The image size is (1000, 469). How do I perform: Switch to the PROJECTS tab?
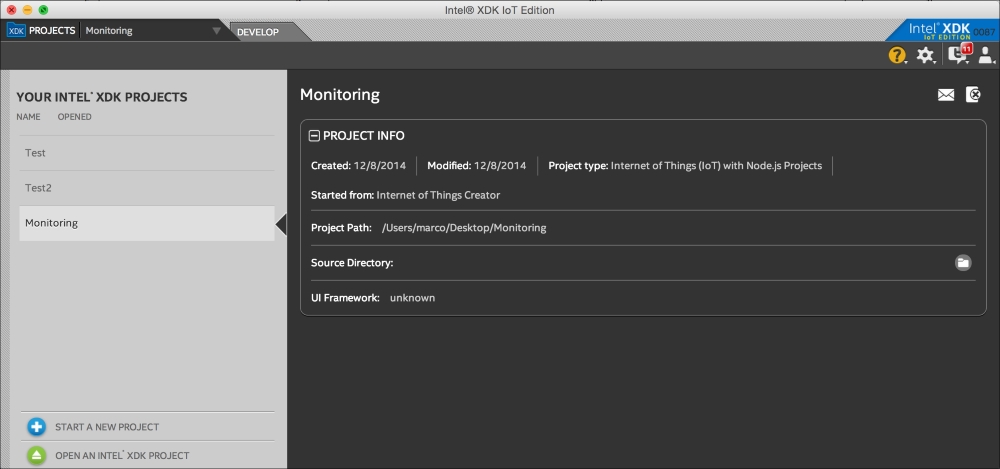[52, 30]
